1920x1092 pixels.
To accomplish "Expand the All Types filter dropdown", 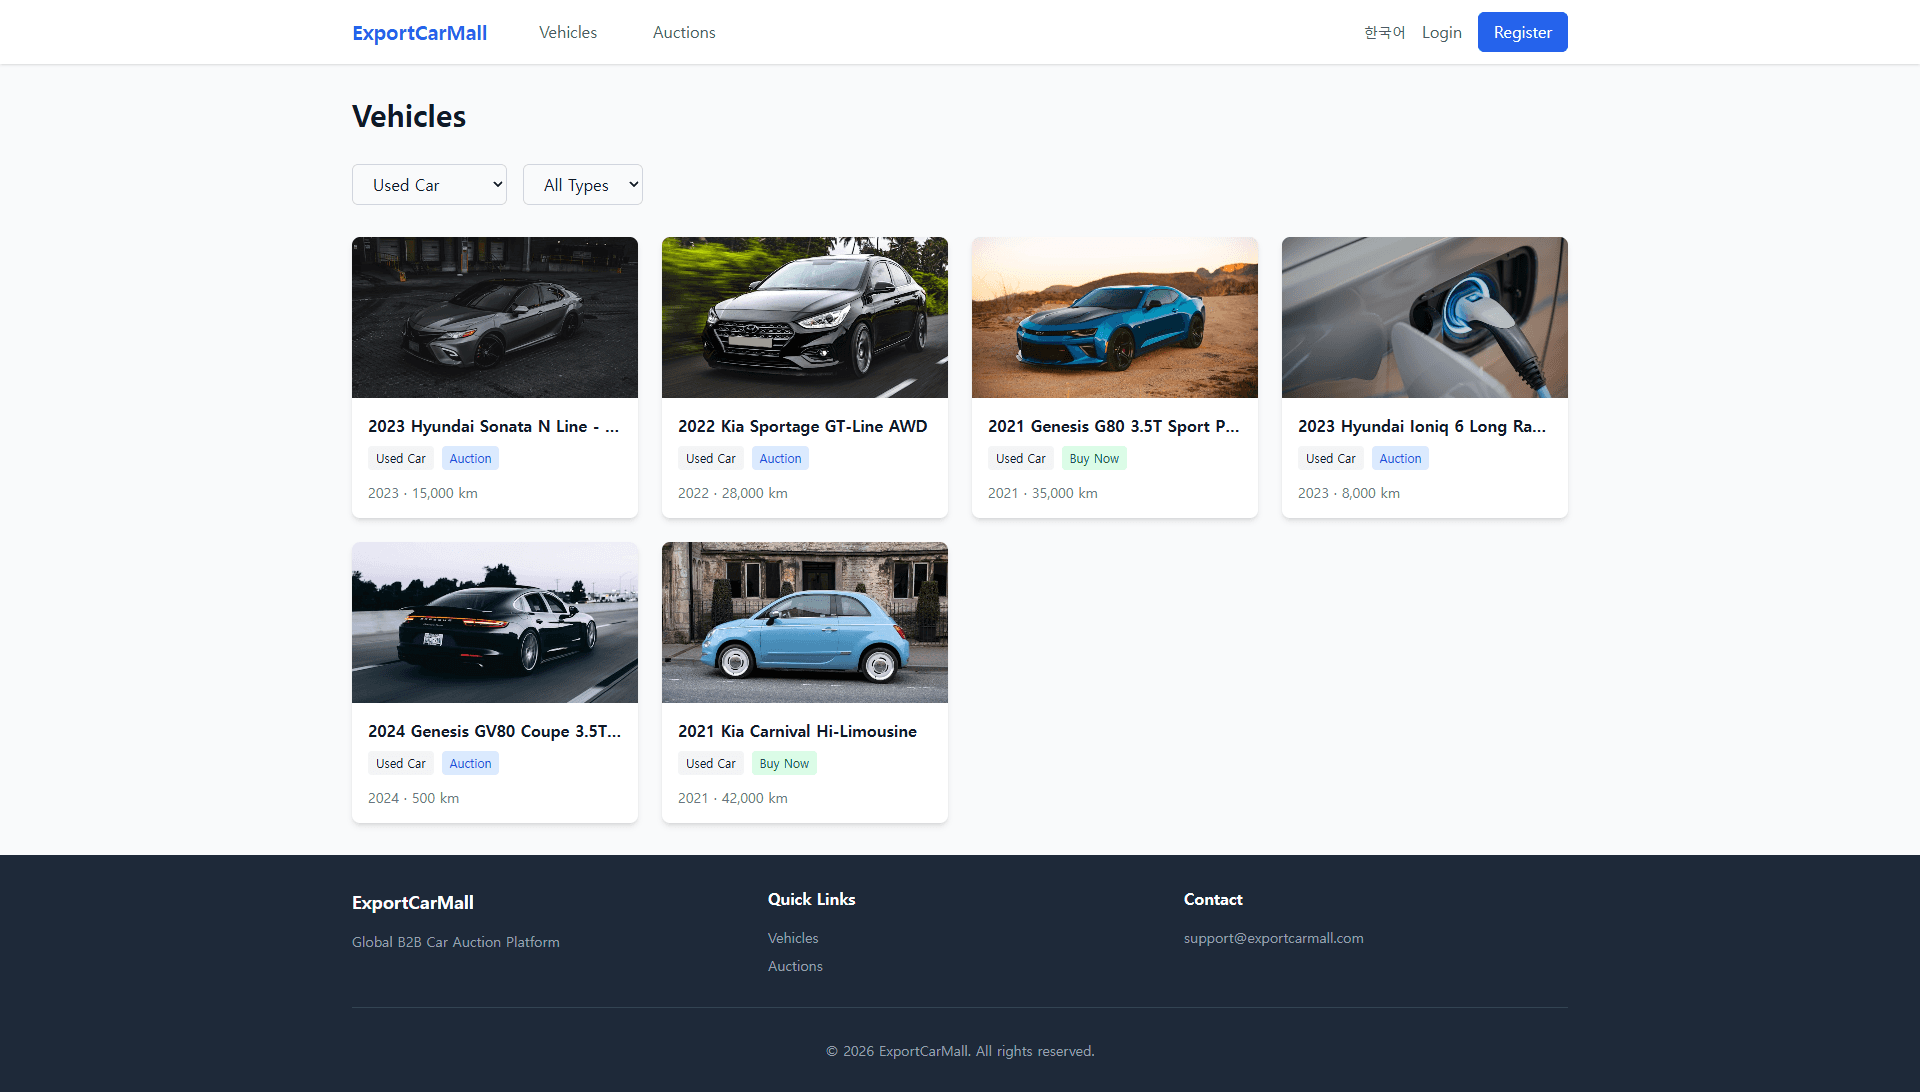I will 582,185.
